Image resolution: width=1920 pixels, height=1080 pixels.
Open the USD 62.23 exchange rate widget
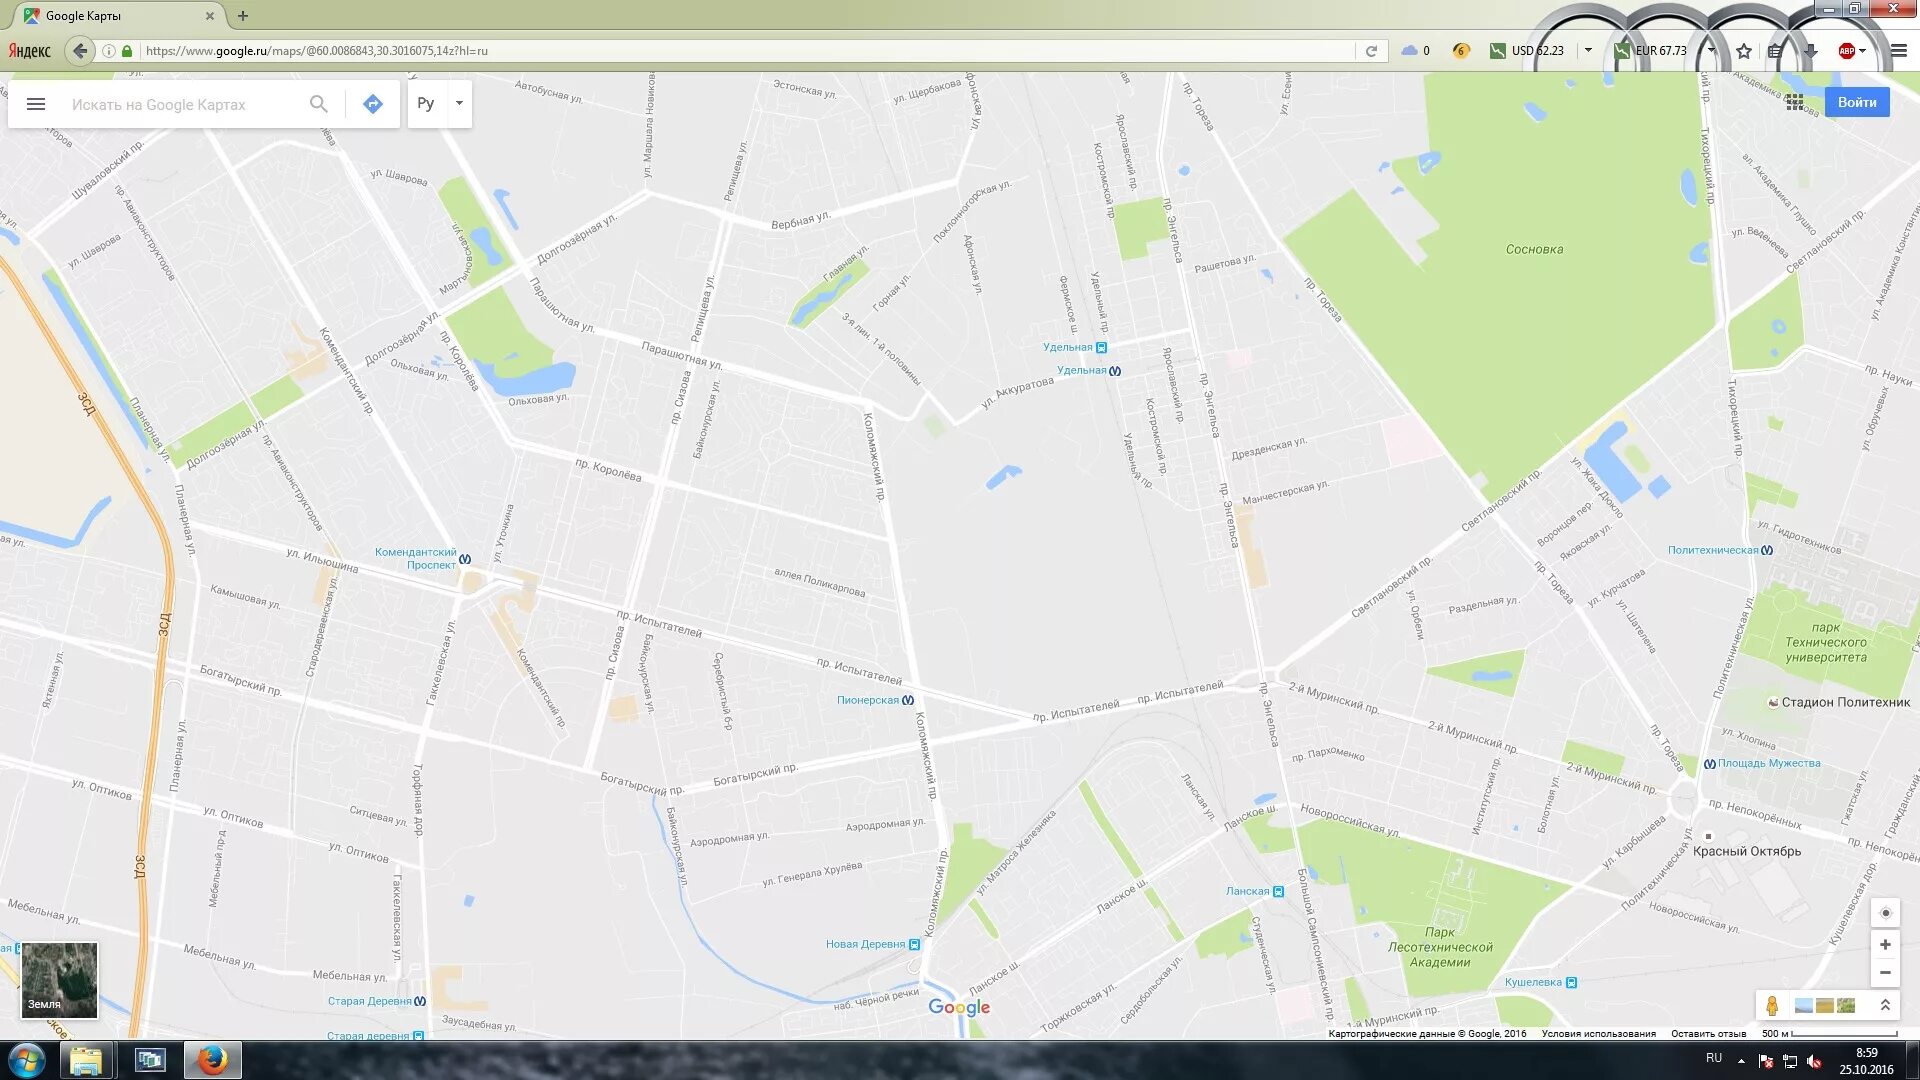click(1527, 51)
